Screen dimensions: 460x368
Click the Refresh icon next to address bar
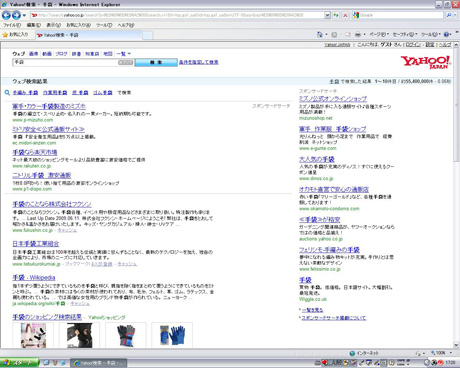coord(336,15)
